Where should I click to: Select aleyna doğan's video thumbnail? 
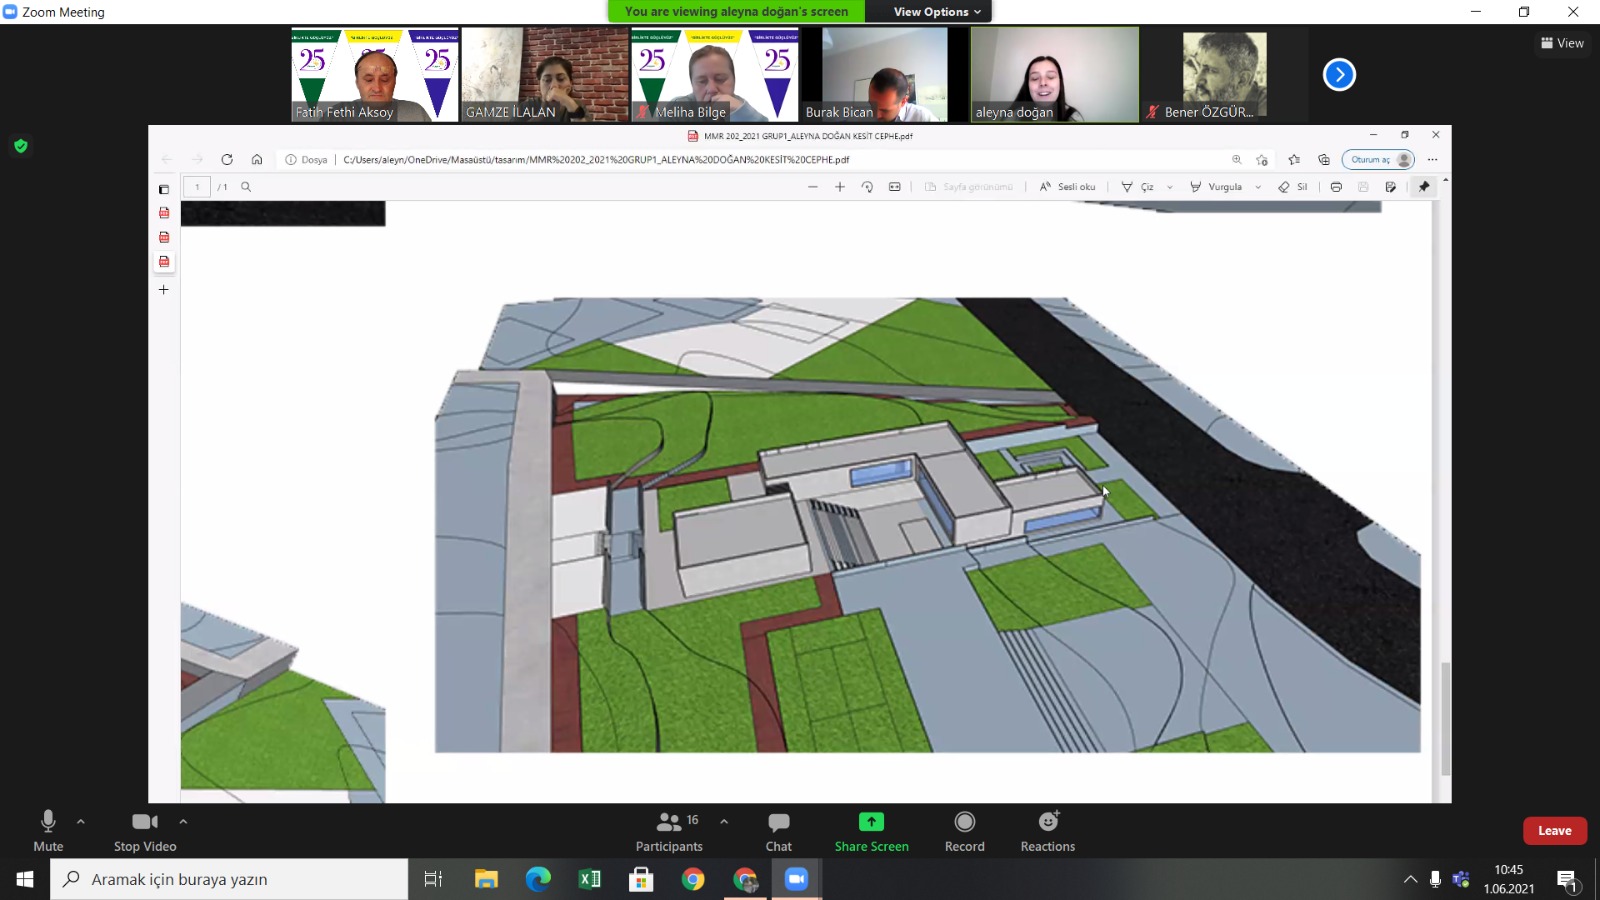[x=1054, y=75]
